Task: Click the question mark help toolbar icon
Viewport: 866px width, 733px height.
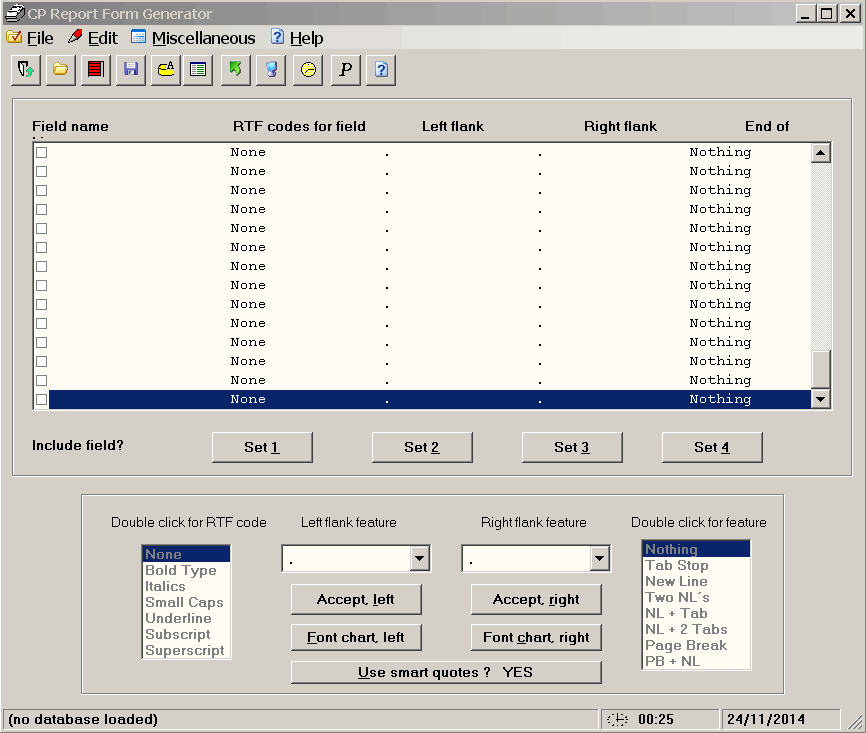Action: pos(381,70)
